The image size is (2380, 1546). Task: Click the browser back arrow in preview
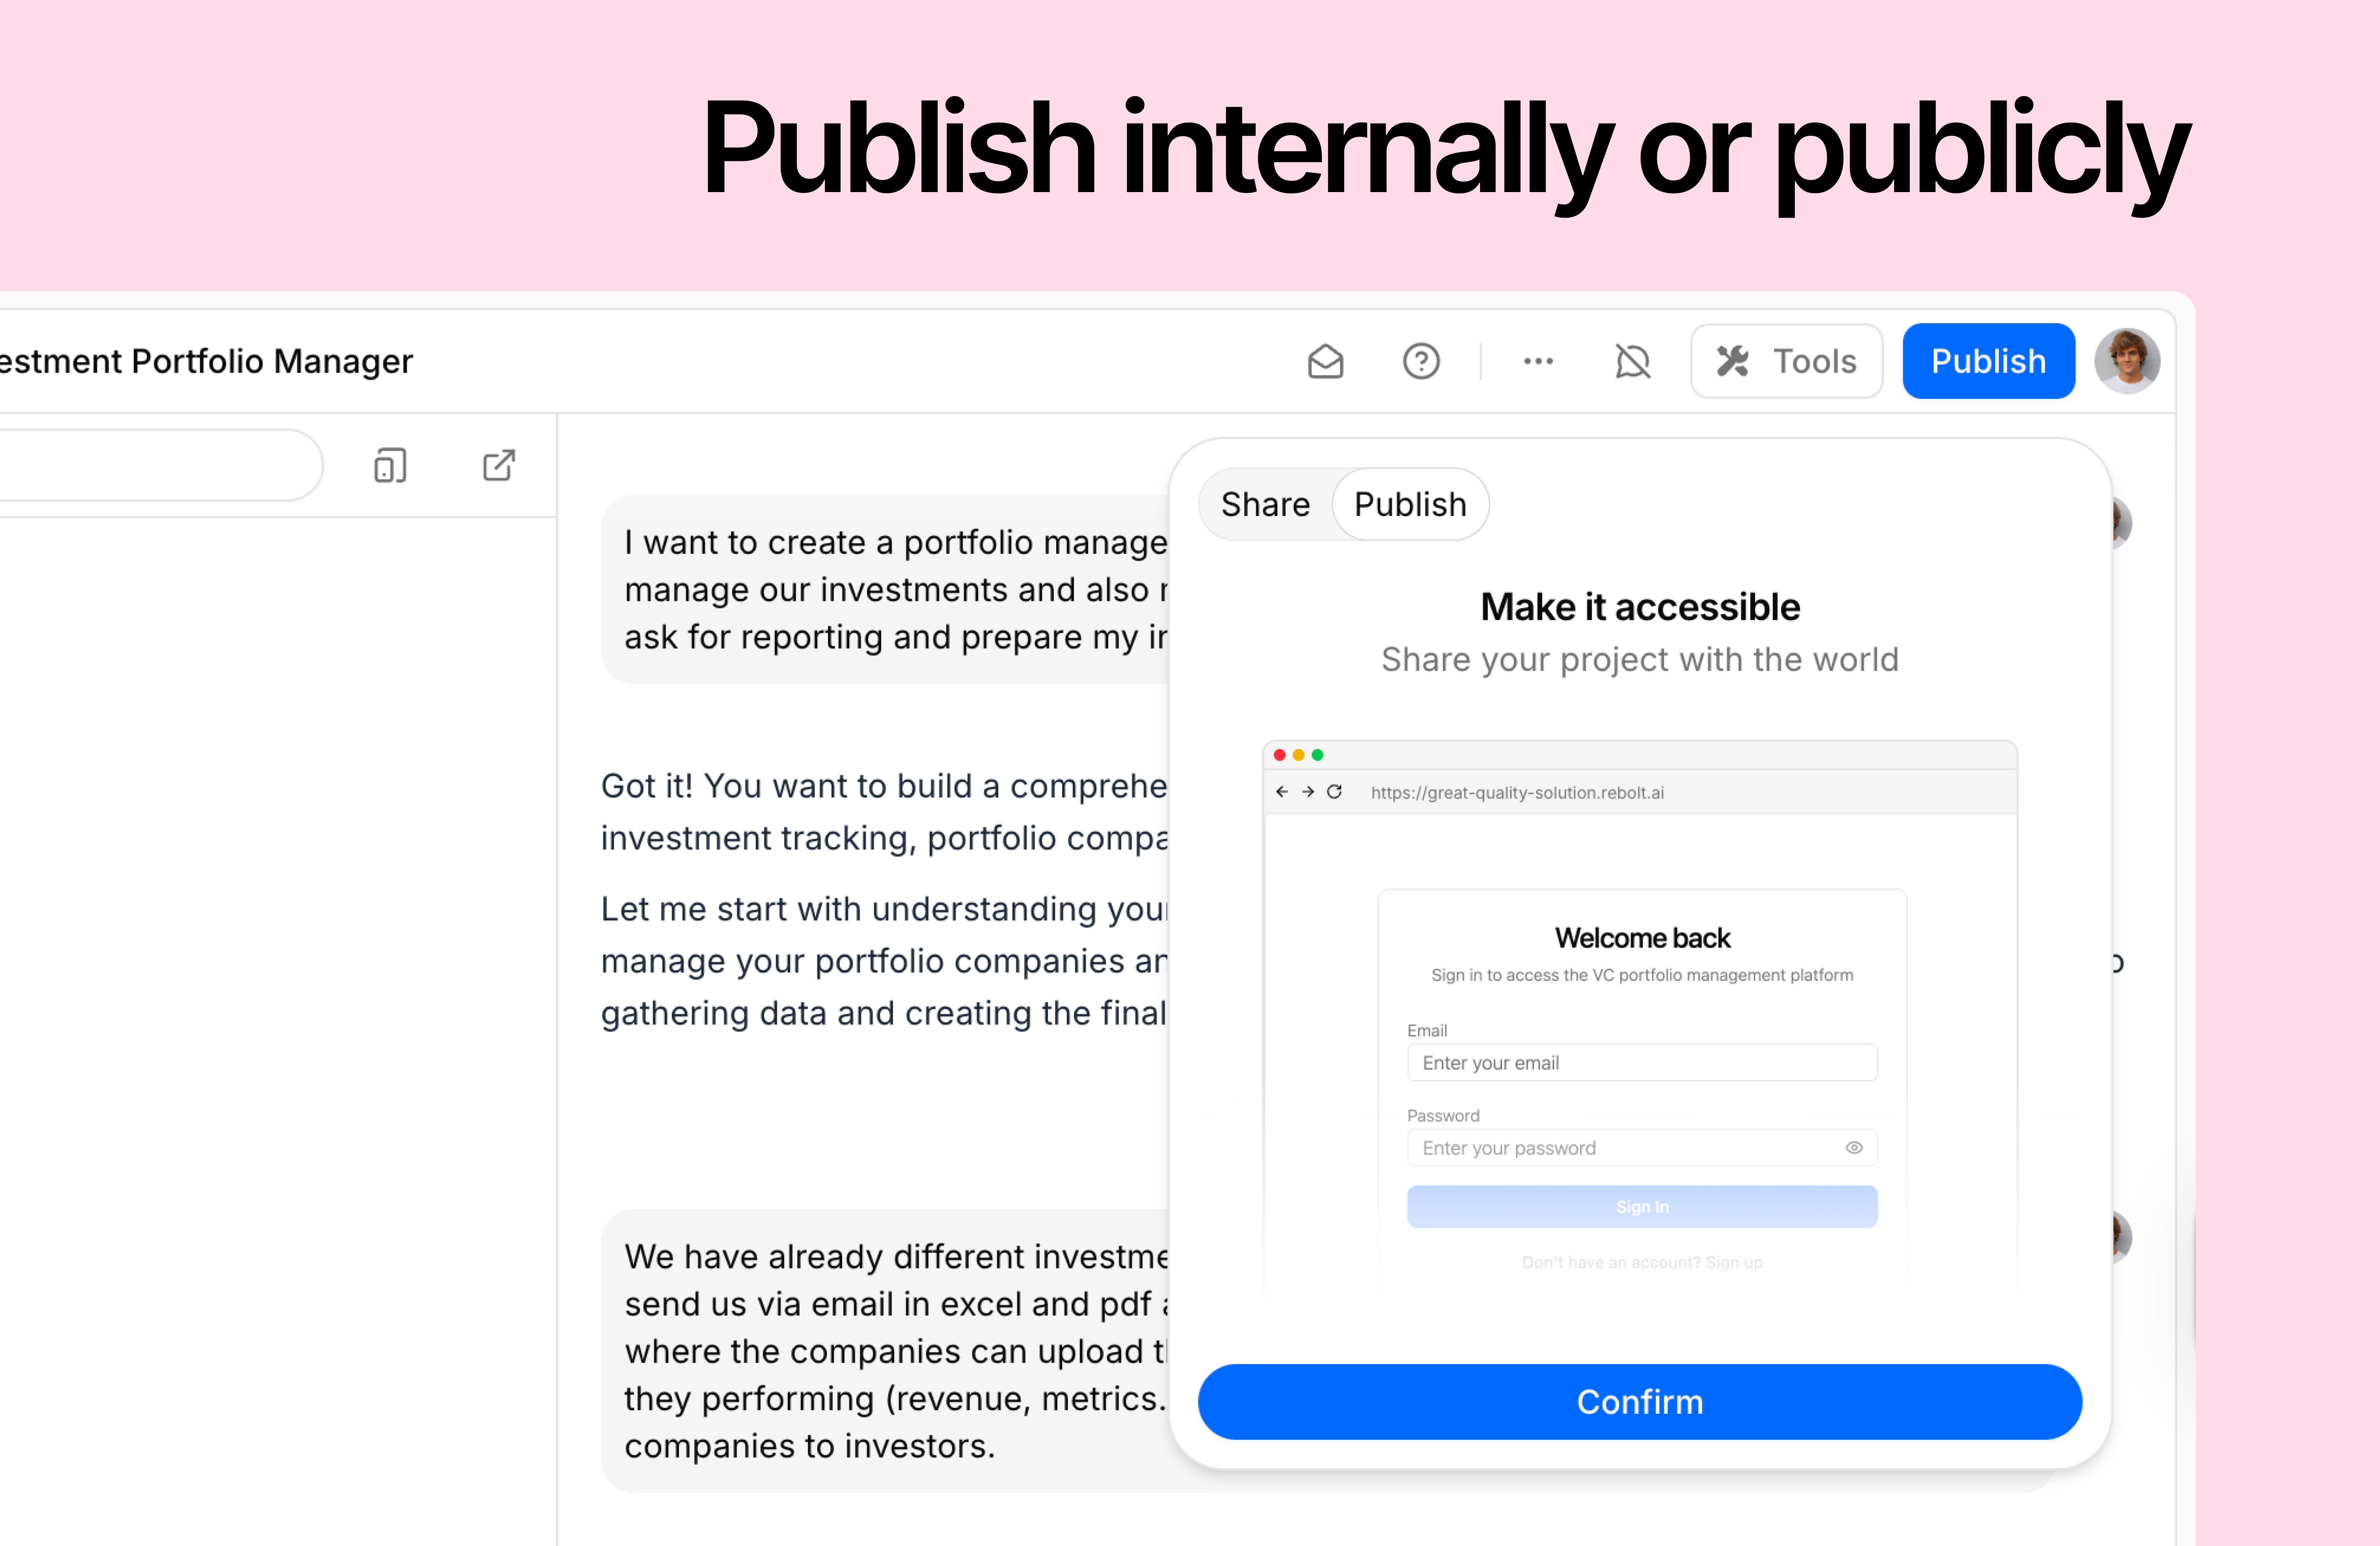coord(1282,792)
